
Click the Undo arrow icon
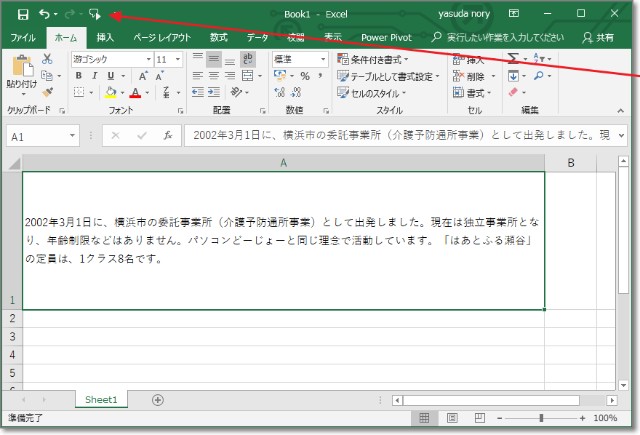point(44,14)
